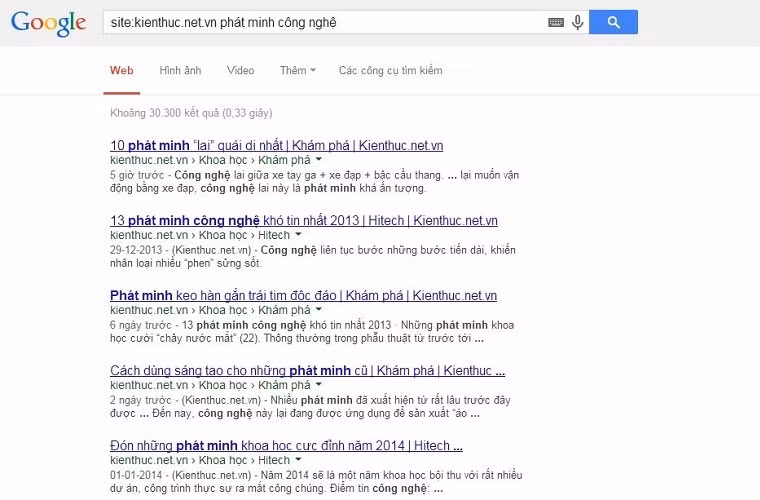The height and width of the screenshot is (500, 760).
Task: Open result '10 phát minh lai quái dị nhất'
Action: pyautogui.click(x=276, y=145)
